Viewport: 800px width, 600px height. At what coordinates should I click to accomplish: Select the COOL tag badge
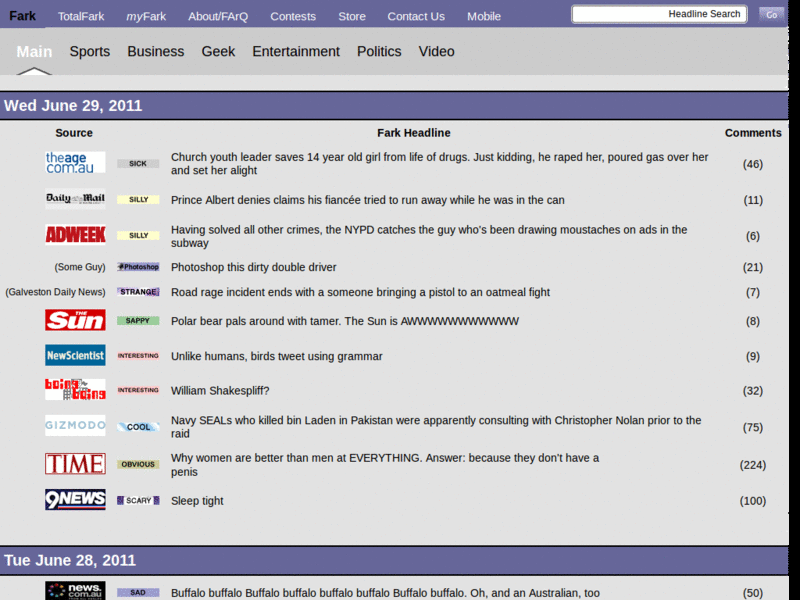tap(138, 427)
